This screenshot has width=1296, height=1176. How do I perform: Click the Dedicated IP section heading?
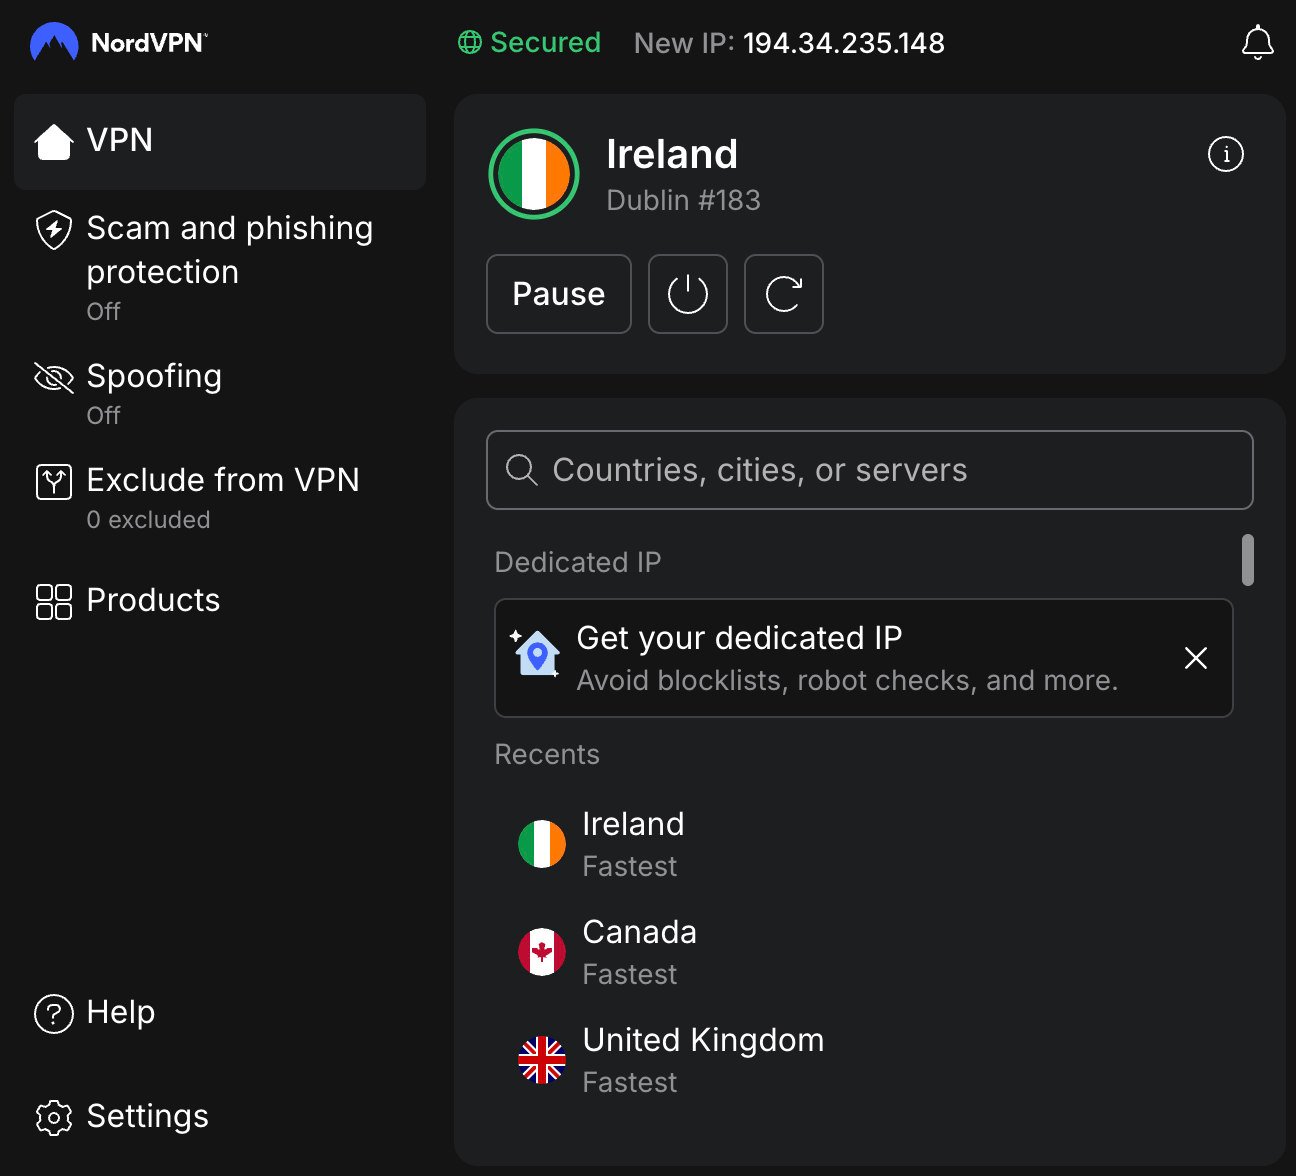pos(578,562)
